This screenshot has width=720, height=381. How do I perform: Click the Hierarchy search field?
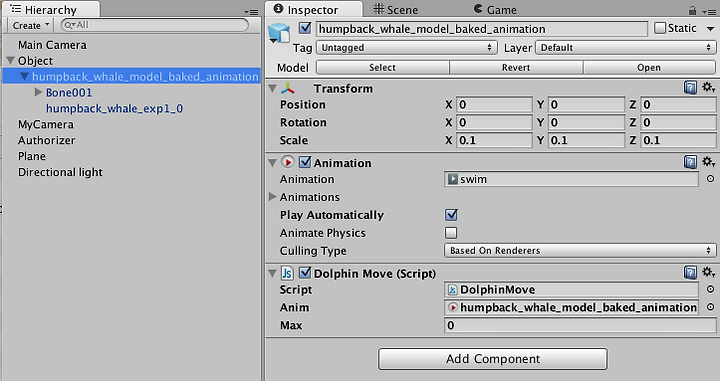tap(155, 25)
